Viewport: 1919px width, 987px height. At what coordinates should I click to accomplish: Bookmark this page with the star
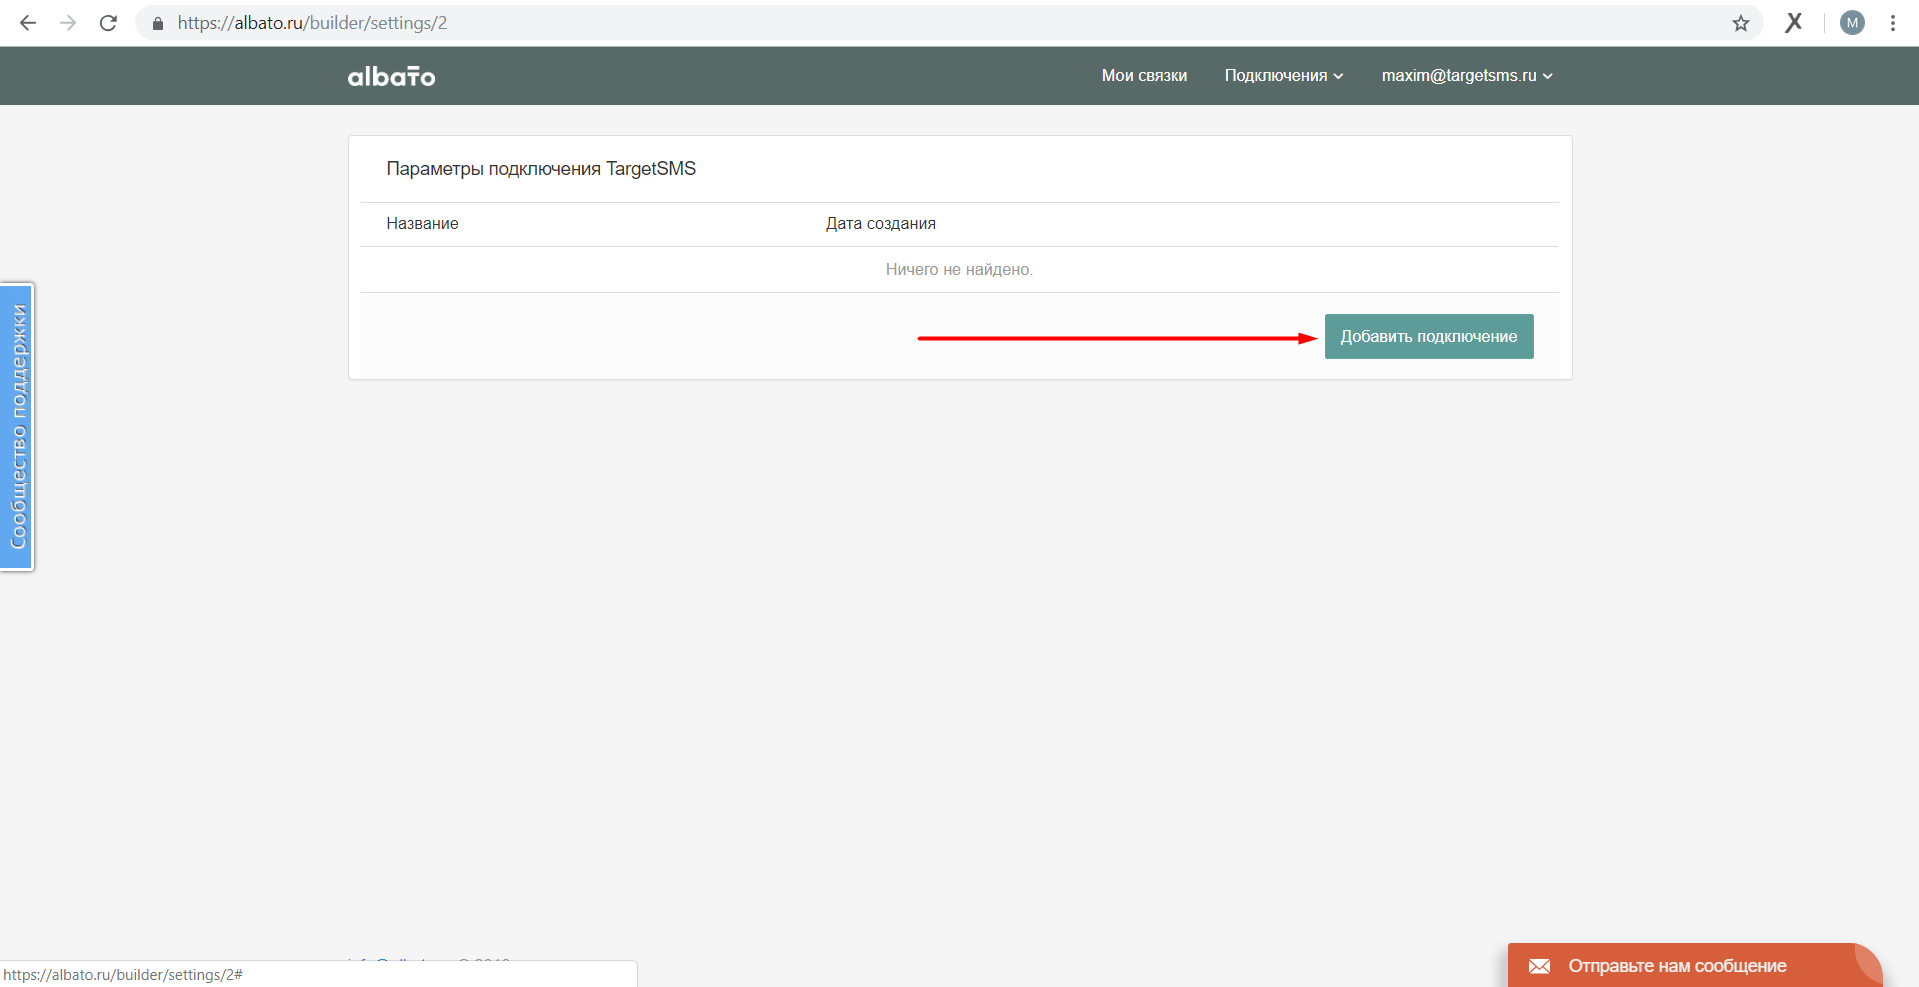click(1741, 23)
